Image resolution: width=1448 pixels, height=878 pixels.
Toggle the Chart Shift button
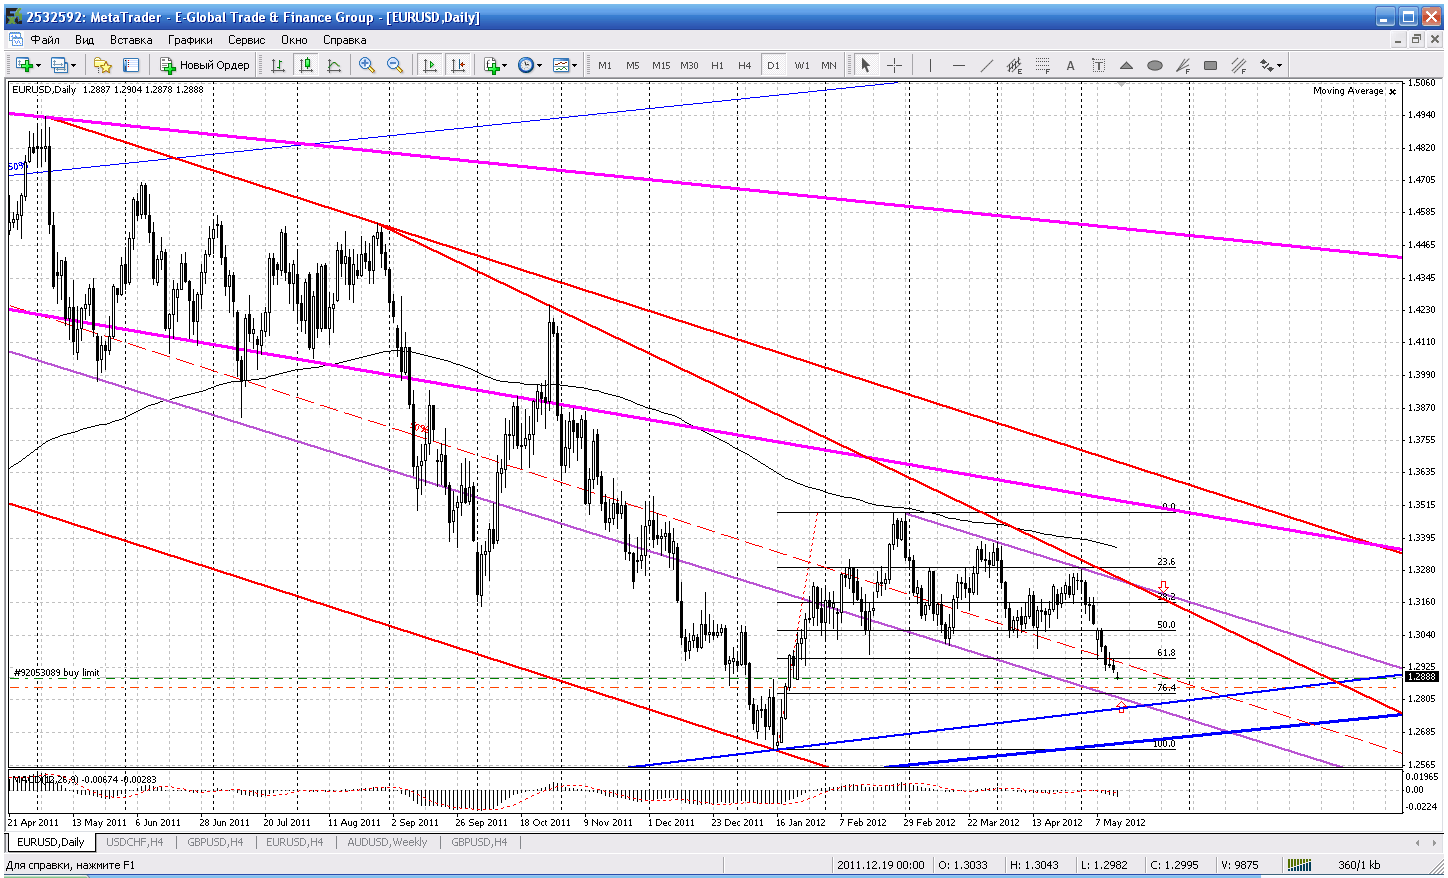tap(458, 65)
